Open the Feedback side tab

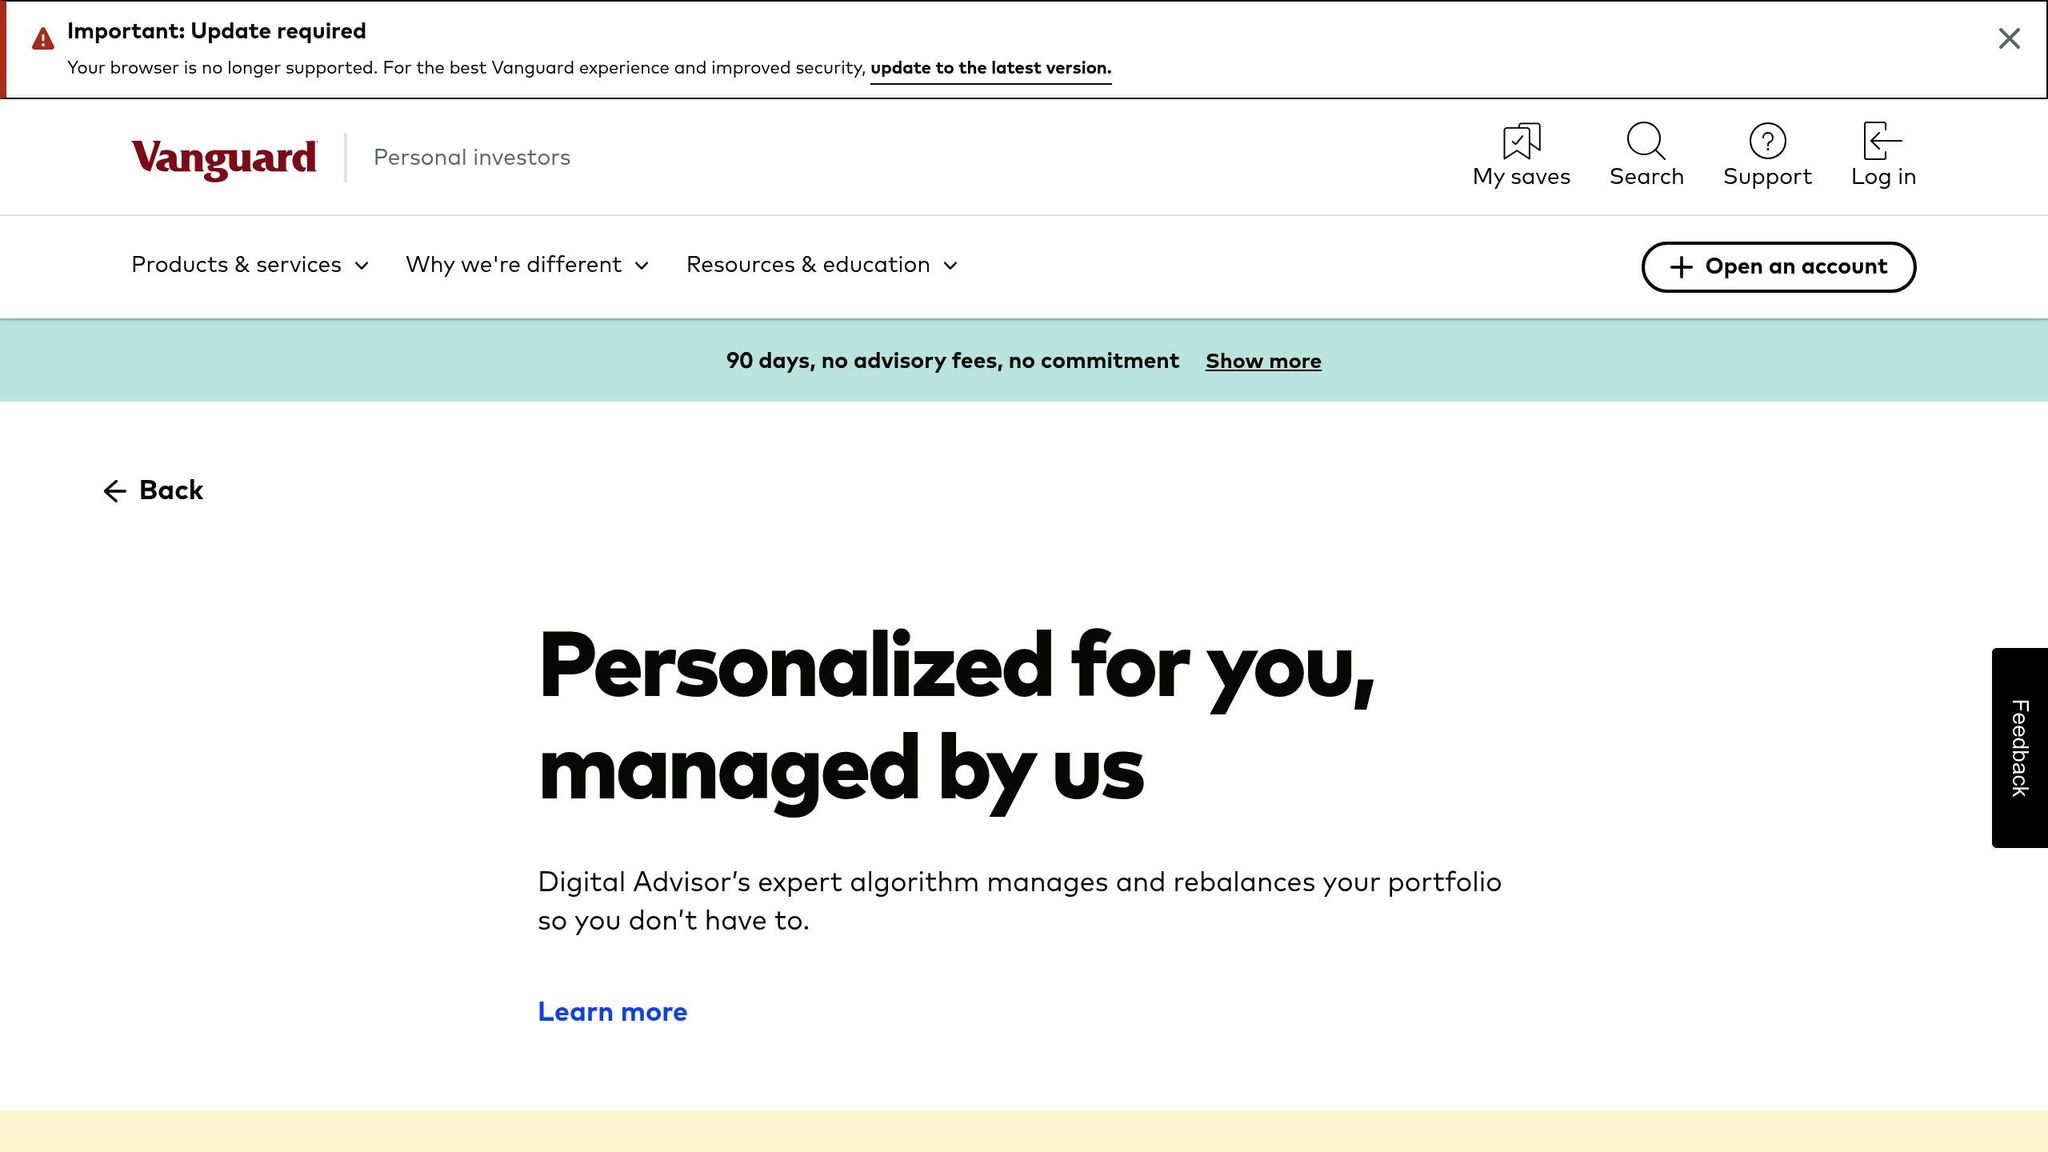pyautogui.click(x=2019, y=746)
